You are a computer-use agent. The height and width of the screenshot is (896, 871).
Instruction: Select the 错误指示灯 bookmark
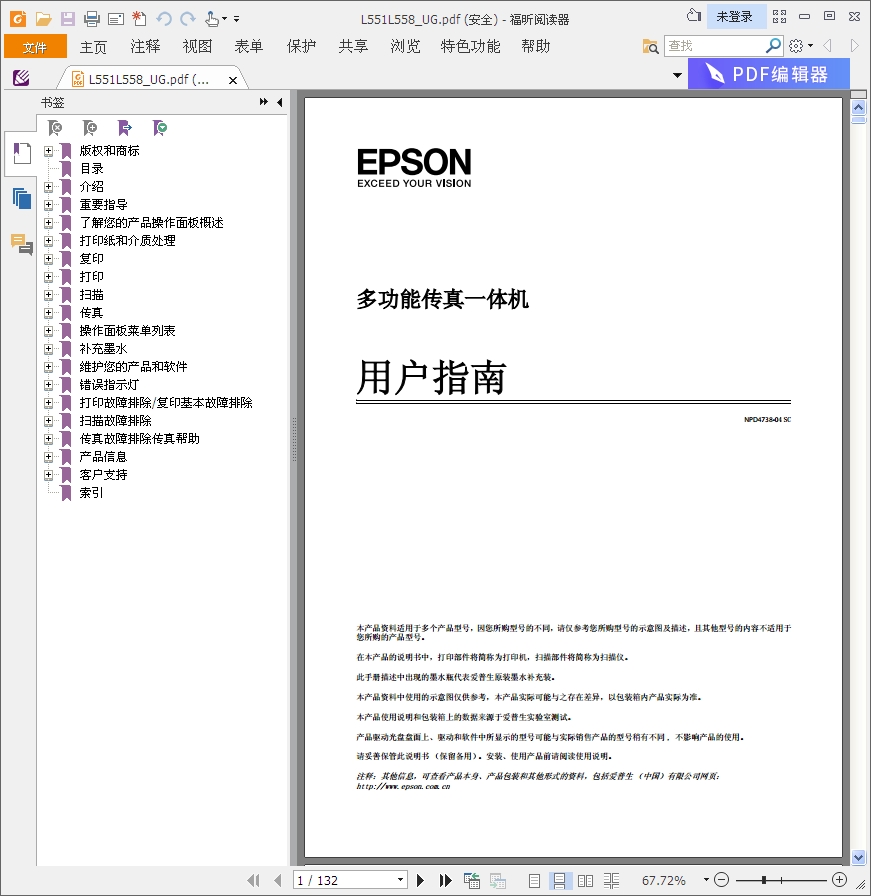pyautogui.click(x=109, y=385)
